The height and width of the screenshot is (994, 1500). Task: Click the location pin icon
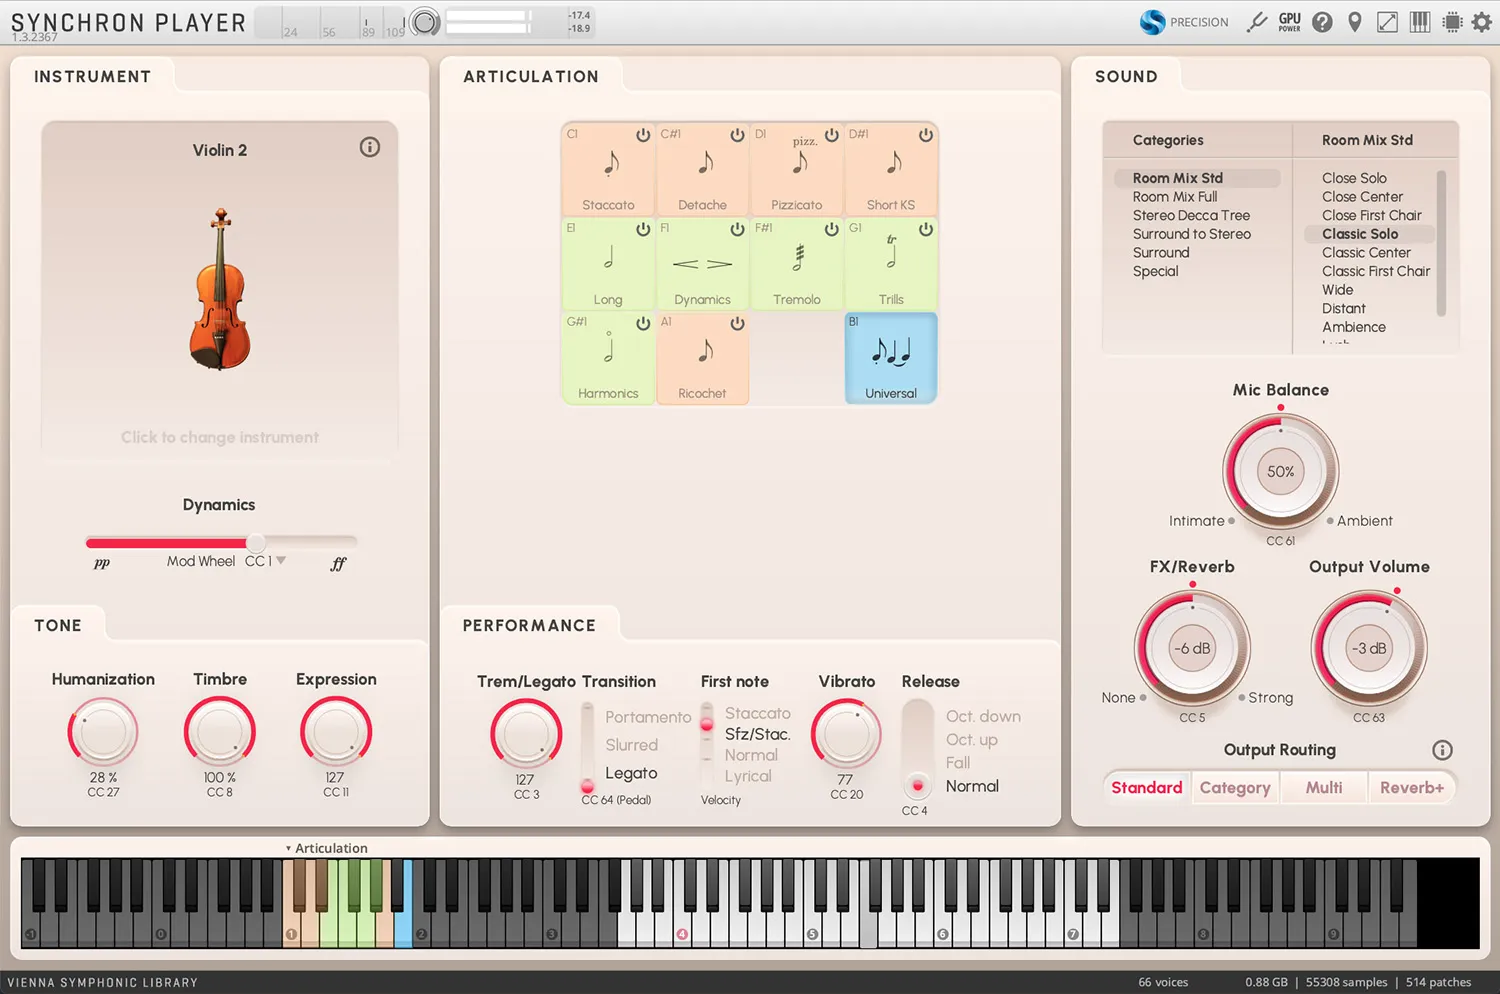click(x=1355, y=22)
